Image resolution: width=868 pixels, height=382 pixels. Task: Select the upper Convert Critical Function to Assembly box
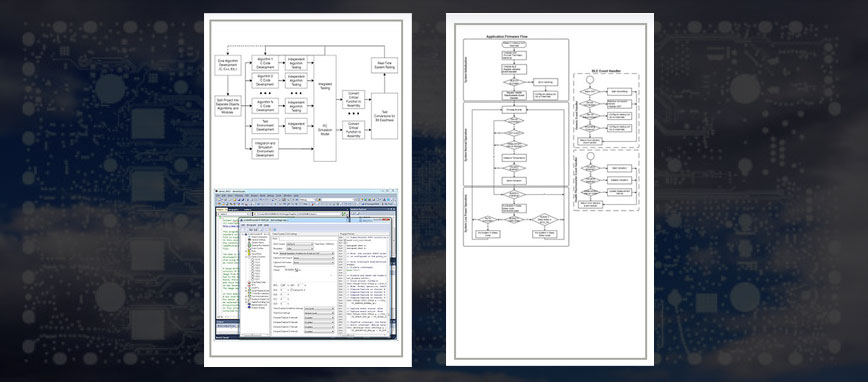tap(353, 99)
